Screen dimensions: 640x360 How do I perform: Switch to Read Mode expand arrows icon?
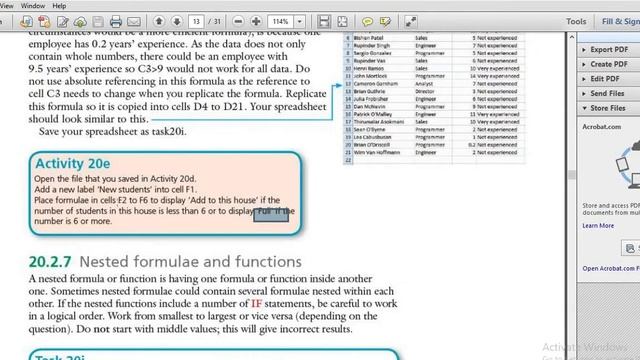point(411,21)
